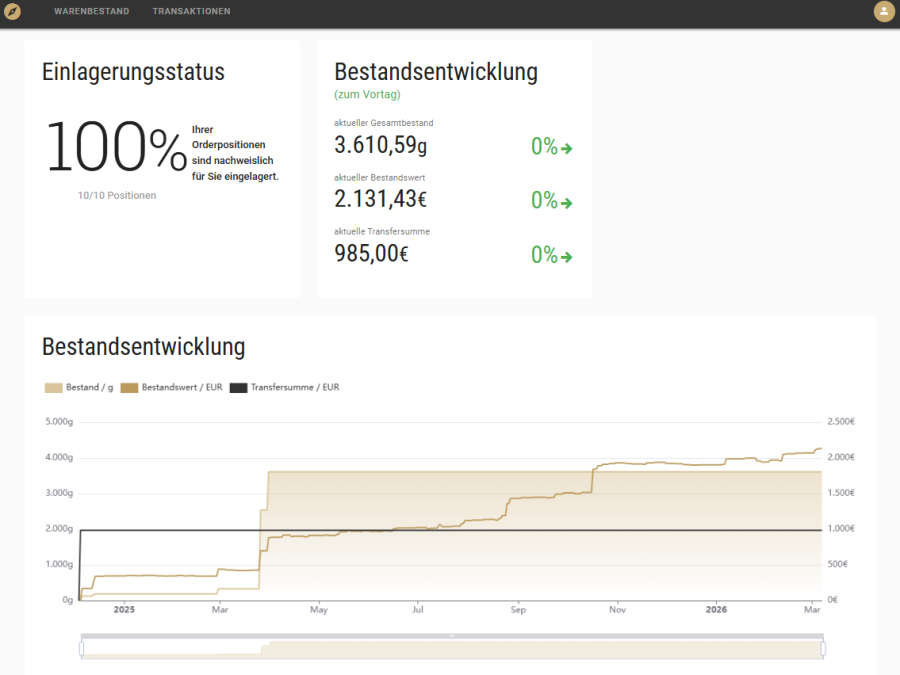Click the 2026 label on chart axis
Screen dimensions: 900x675
716,608
